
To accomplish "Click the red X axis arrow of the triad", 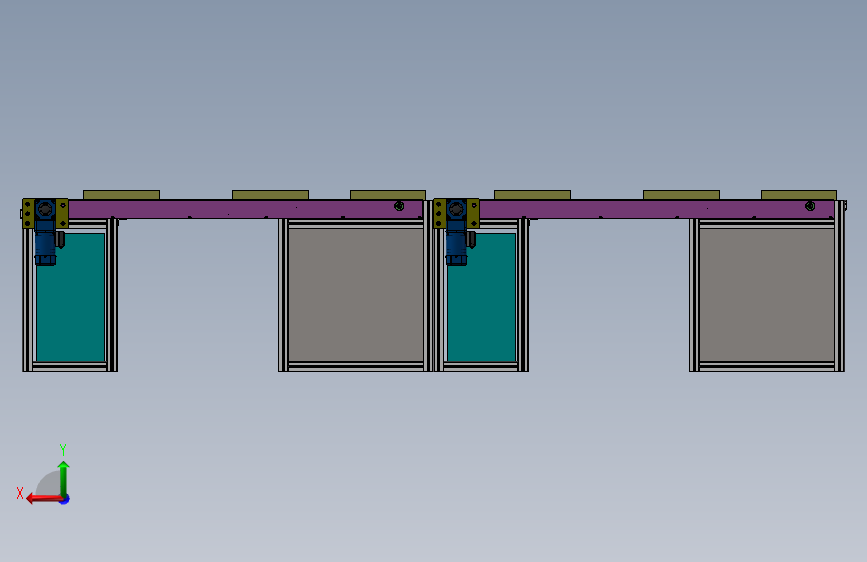I will click(x=43, y=499).
